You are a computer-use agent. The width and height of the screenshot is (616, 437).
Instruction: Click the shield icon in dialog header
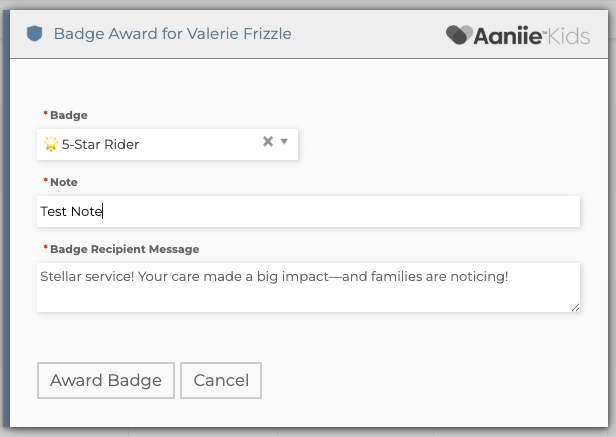tap(35, 34)
